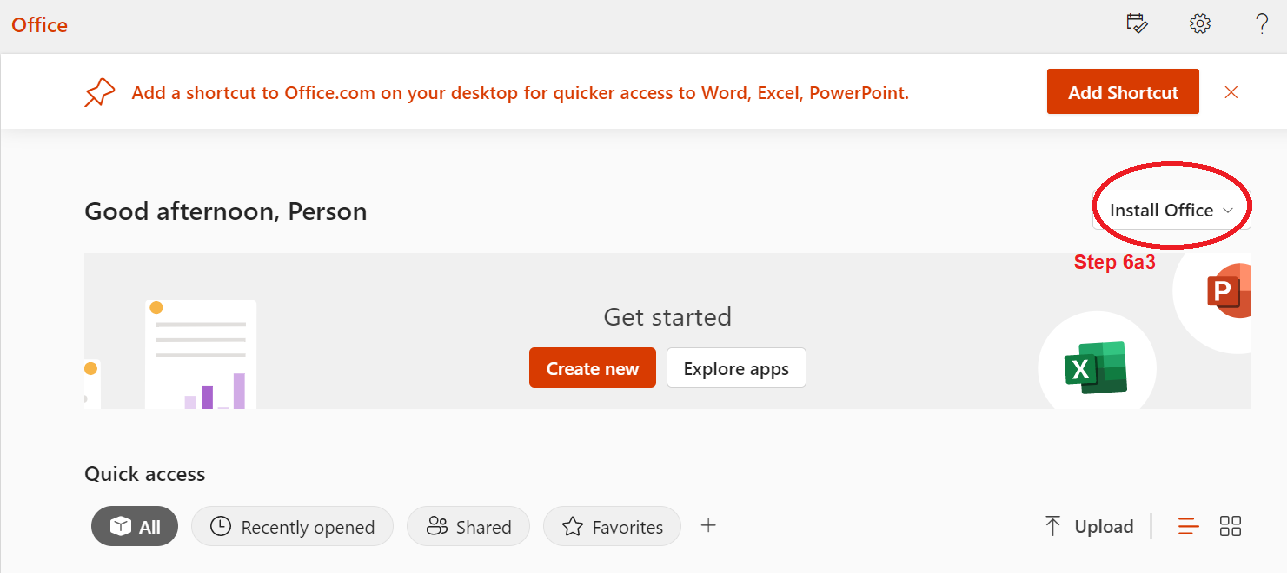Expand the Install Office dropdown
1287x574 pixels.
(1171, 210)
